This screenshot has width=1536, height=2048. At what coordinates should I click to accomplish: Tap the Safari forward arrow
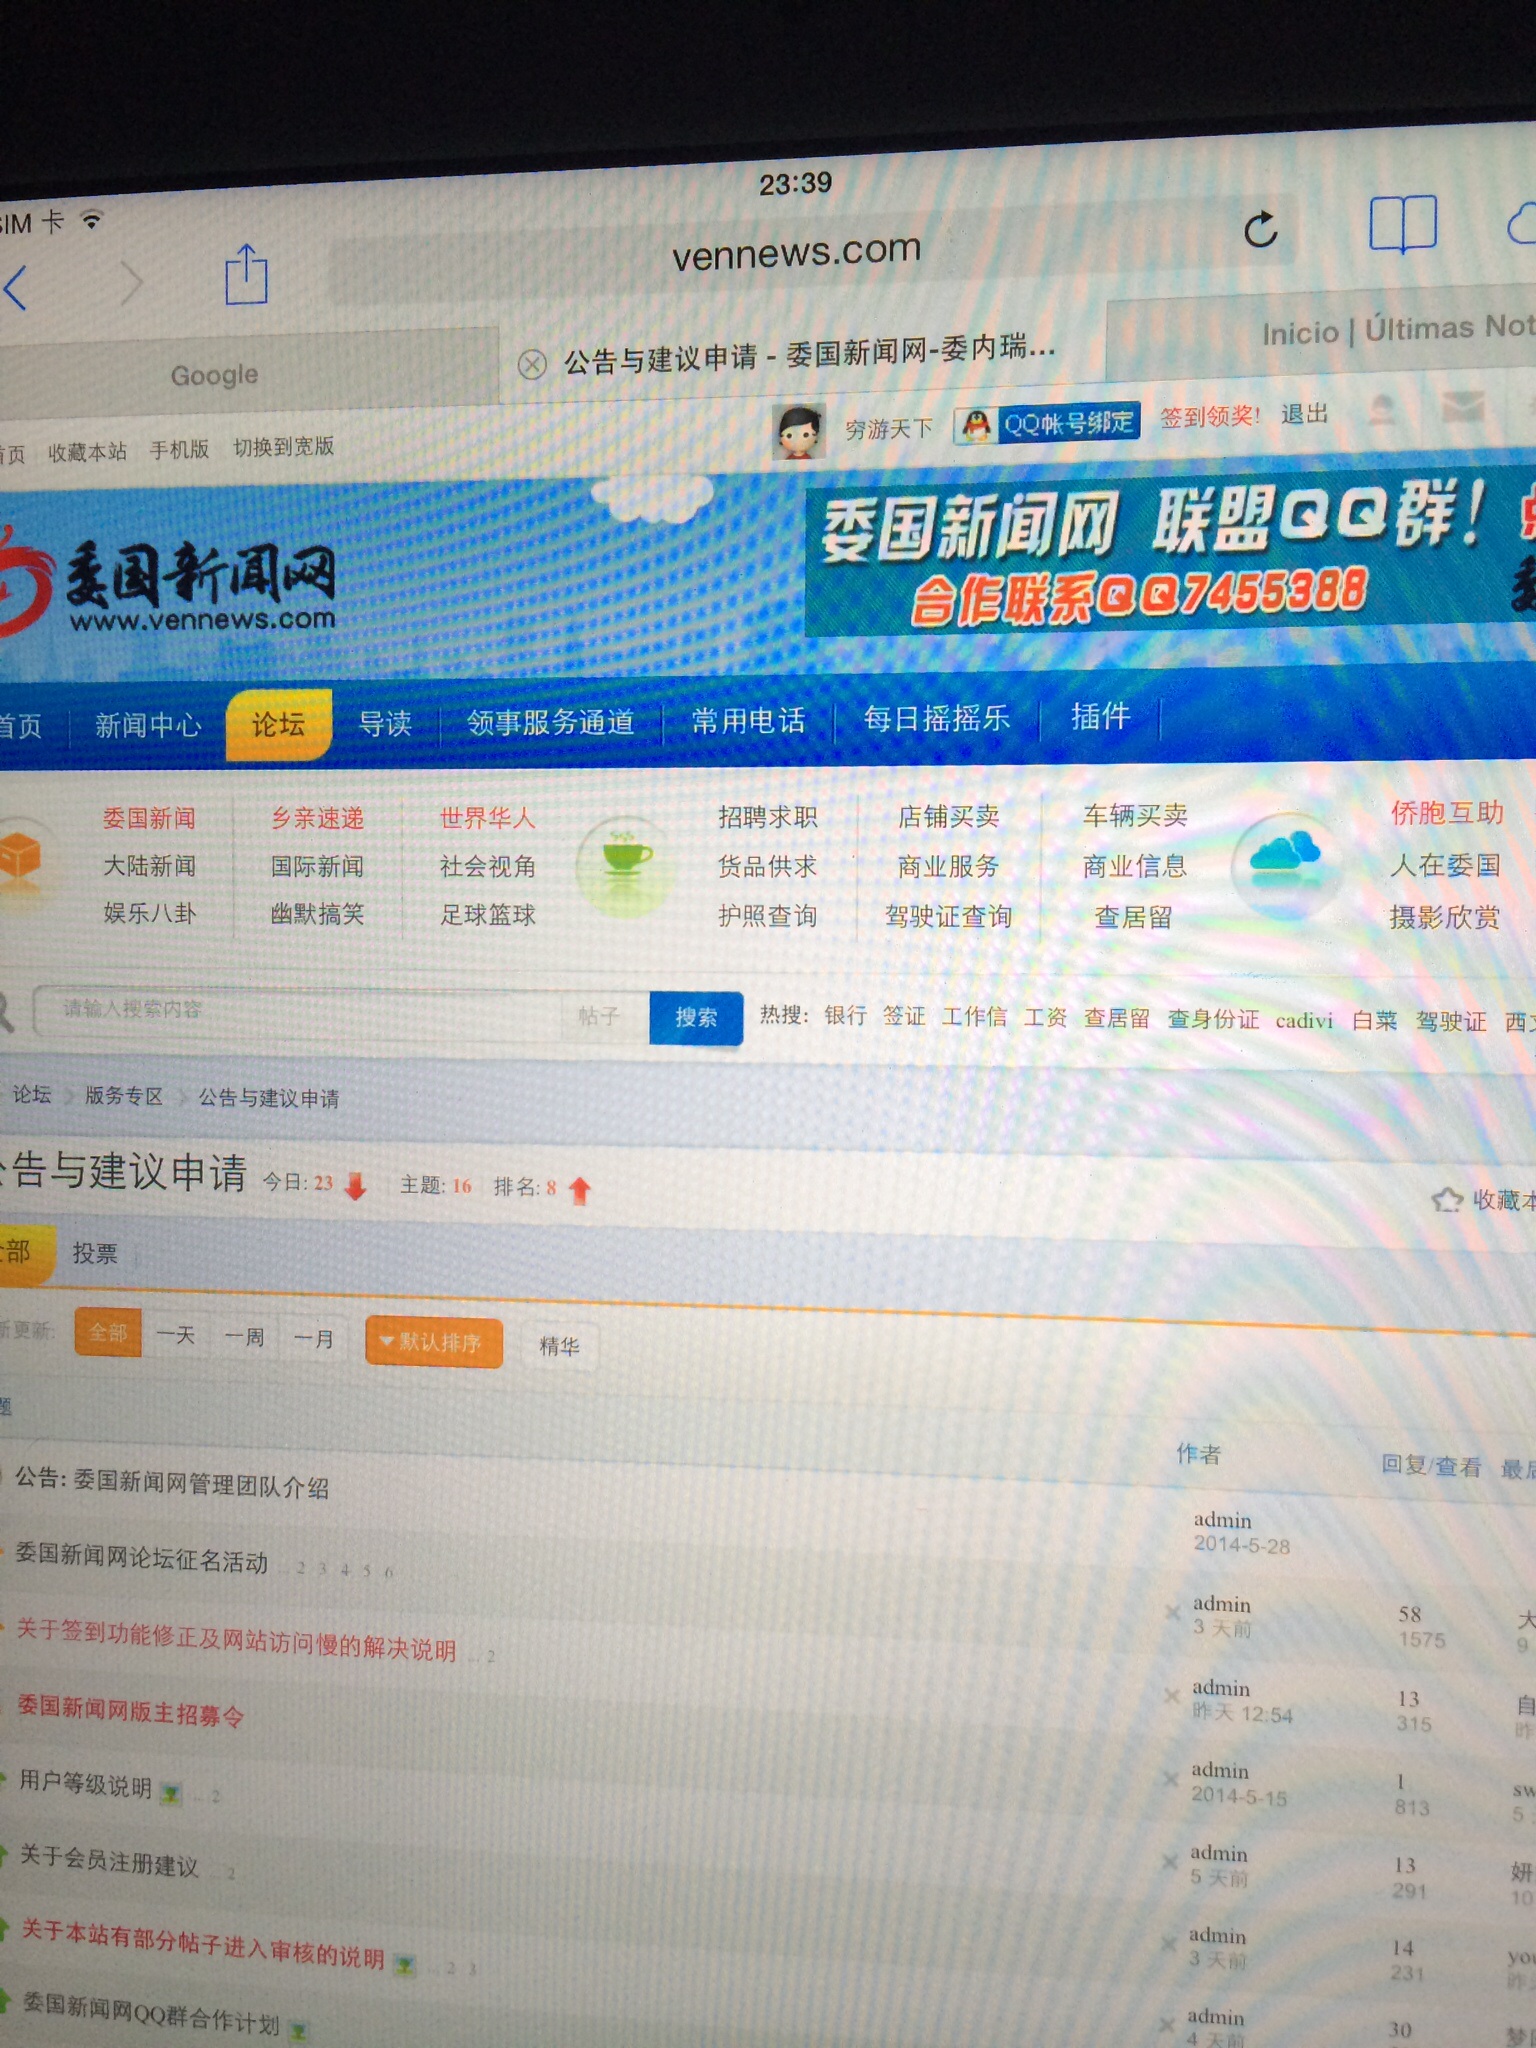click(132, 282)
